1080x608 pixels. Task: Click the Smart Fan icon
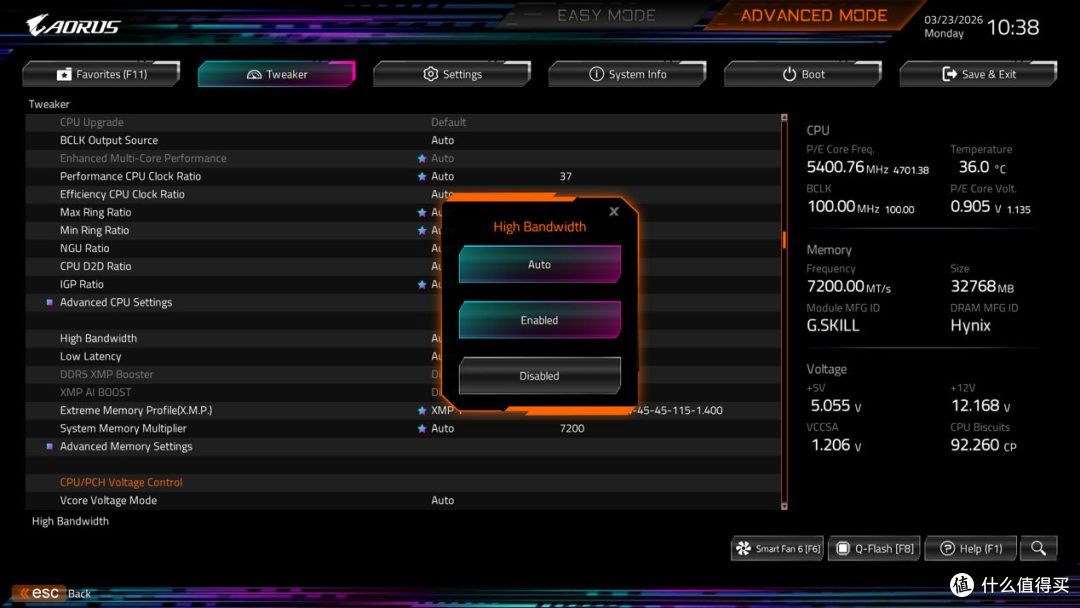pos(744,548)
